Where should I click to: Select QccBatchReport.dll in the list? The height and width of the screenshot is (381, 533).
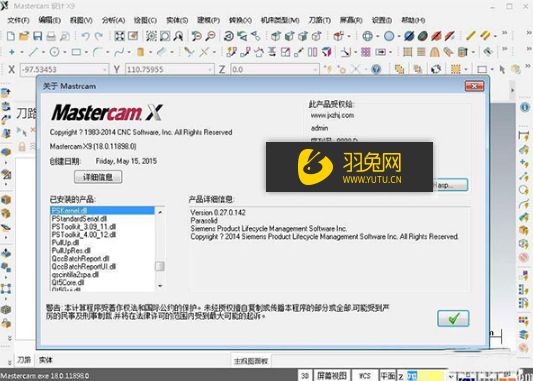[x=102, y=259]
